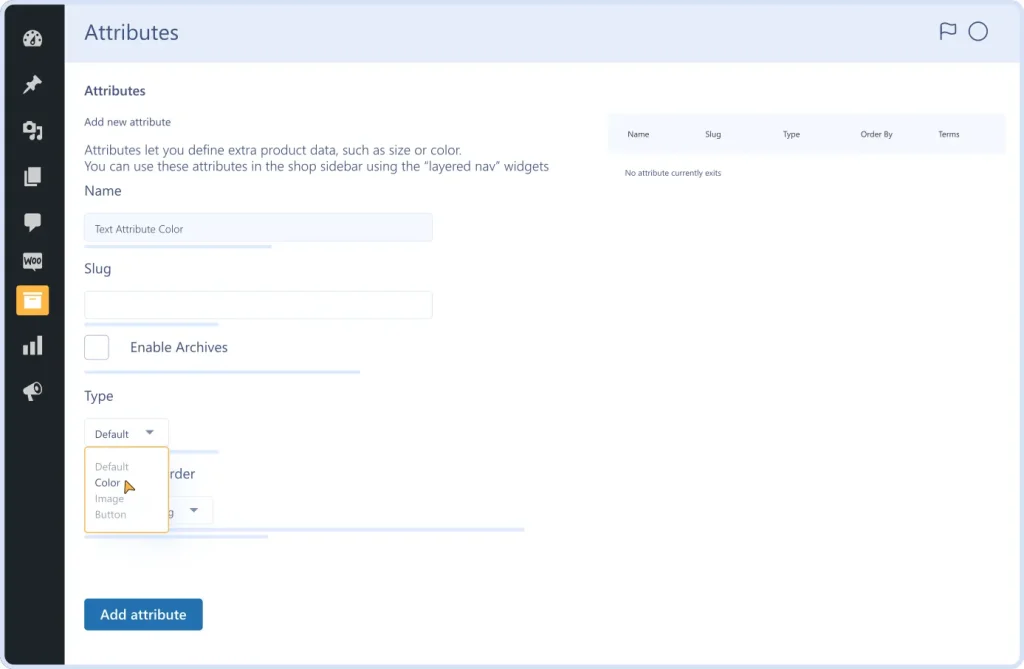Click the empty Slug input field
Screen dimensions: 1024x669
point(257,305)
